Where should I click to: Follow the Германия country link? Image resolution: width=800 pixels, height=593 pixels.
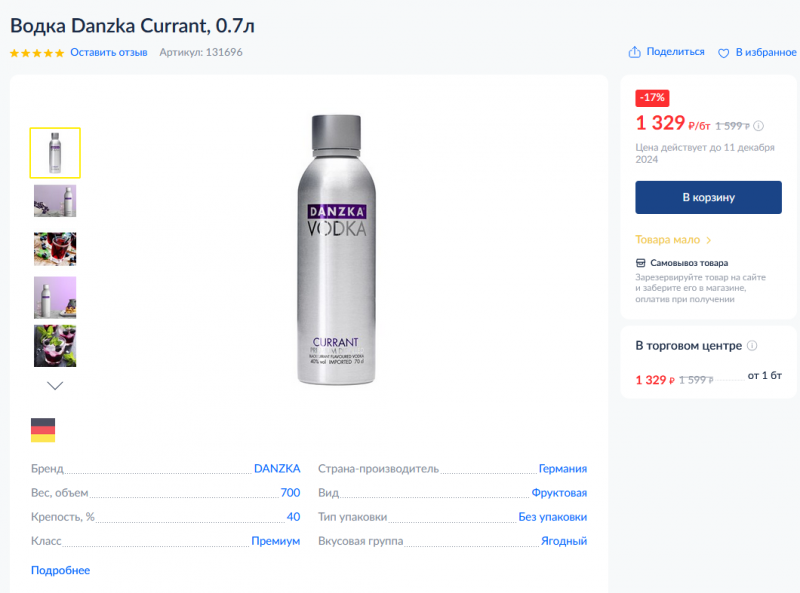(x=562, y=468)
